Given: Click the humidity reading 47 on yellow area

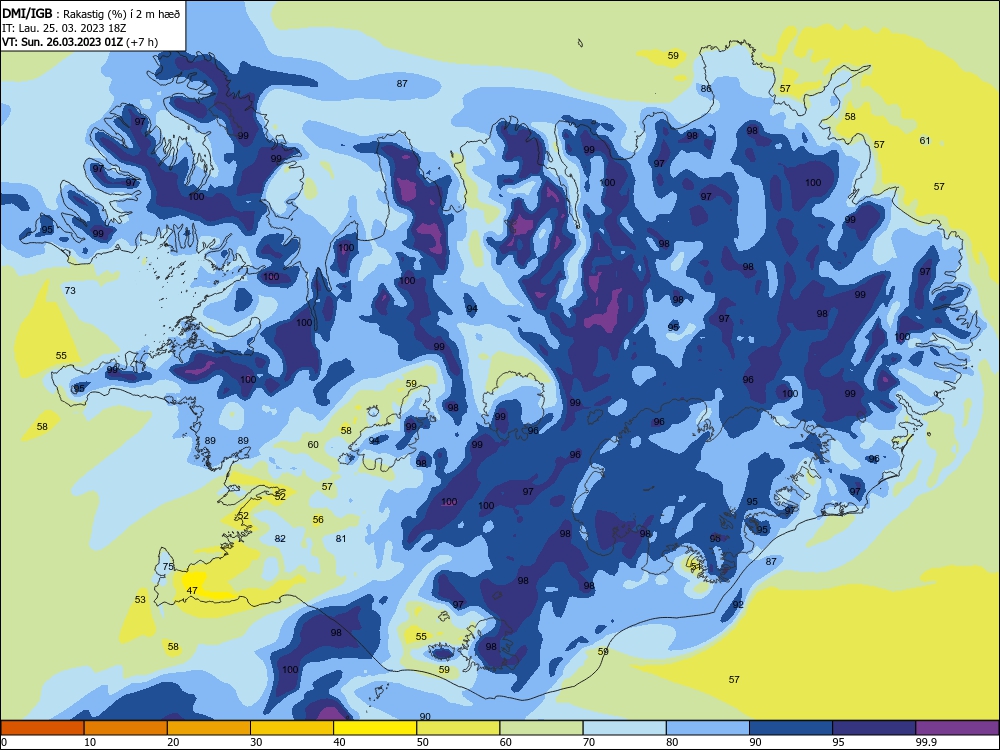Looking at the screenshot, I should [x=192, y=591].
